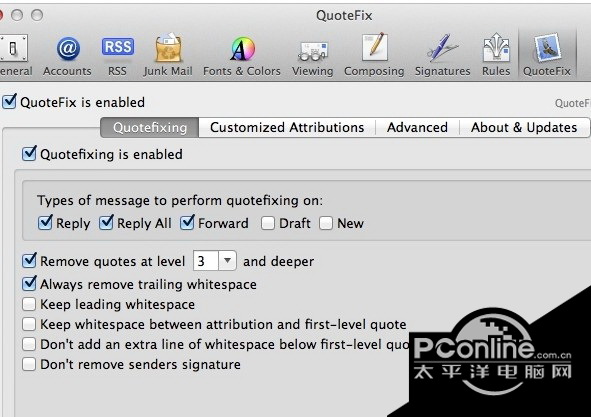Uncheck the Forward message type
The image size is (591, 417).
(187, 223)
